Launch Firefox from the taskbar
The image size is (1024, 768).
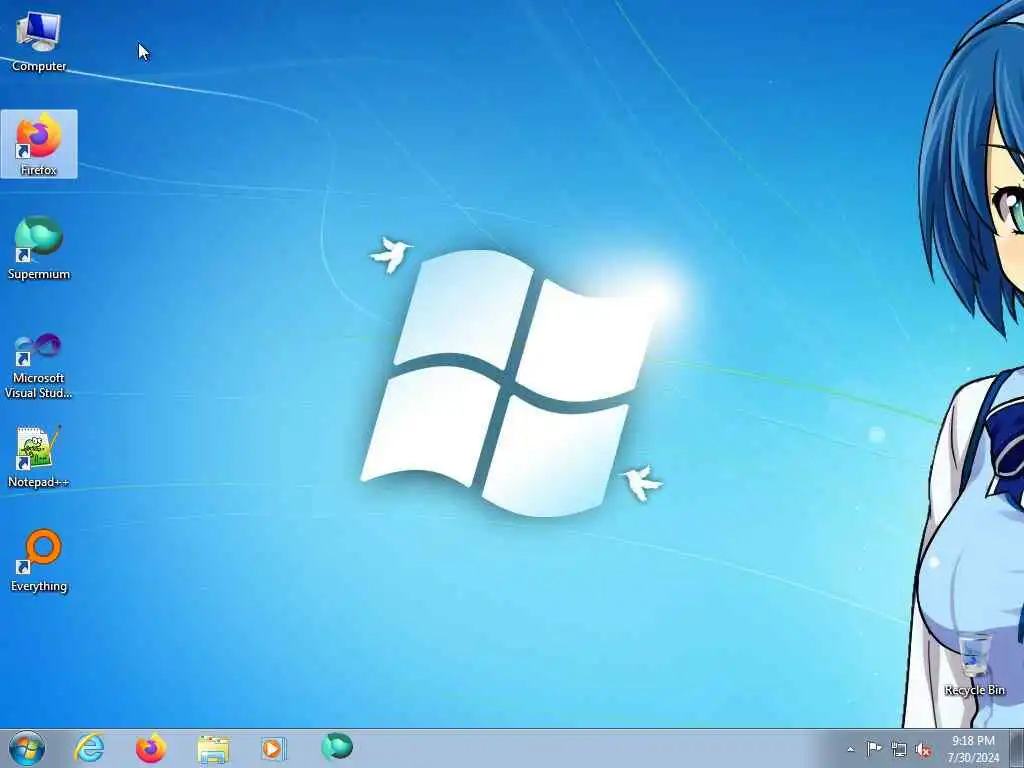(150, 748)
